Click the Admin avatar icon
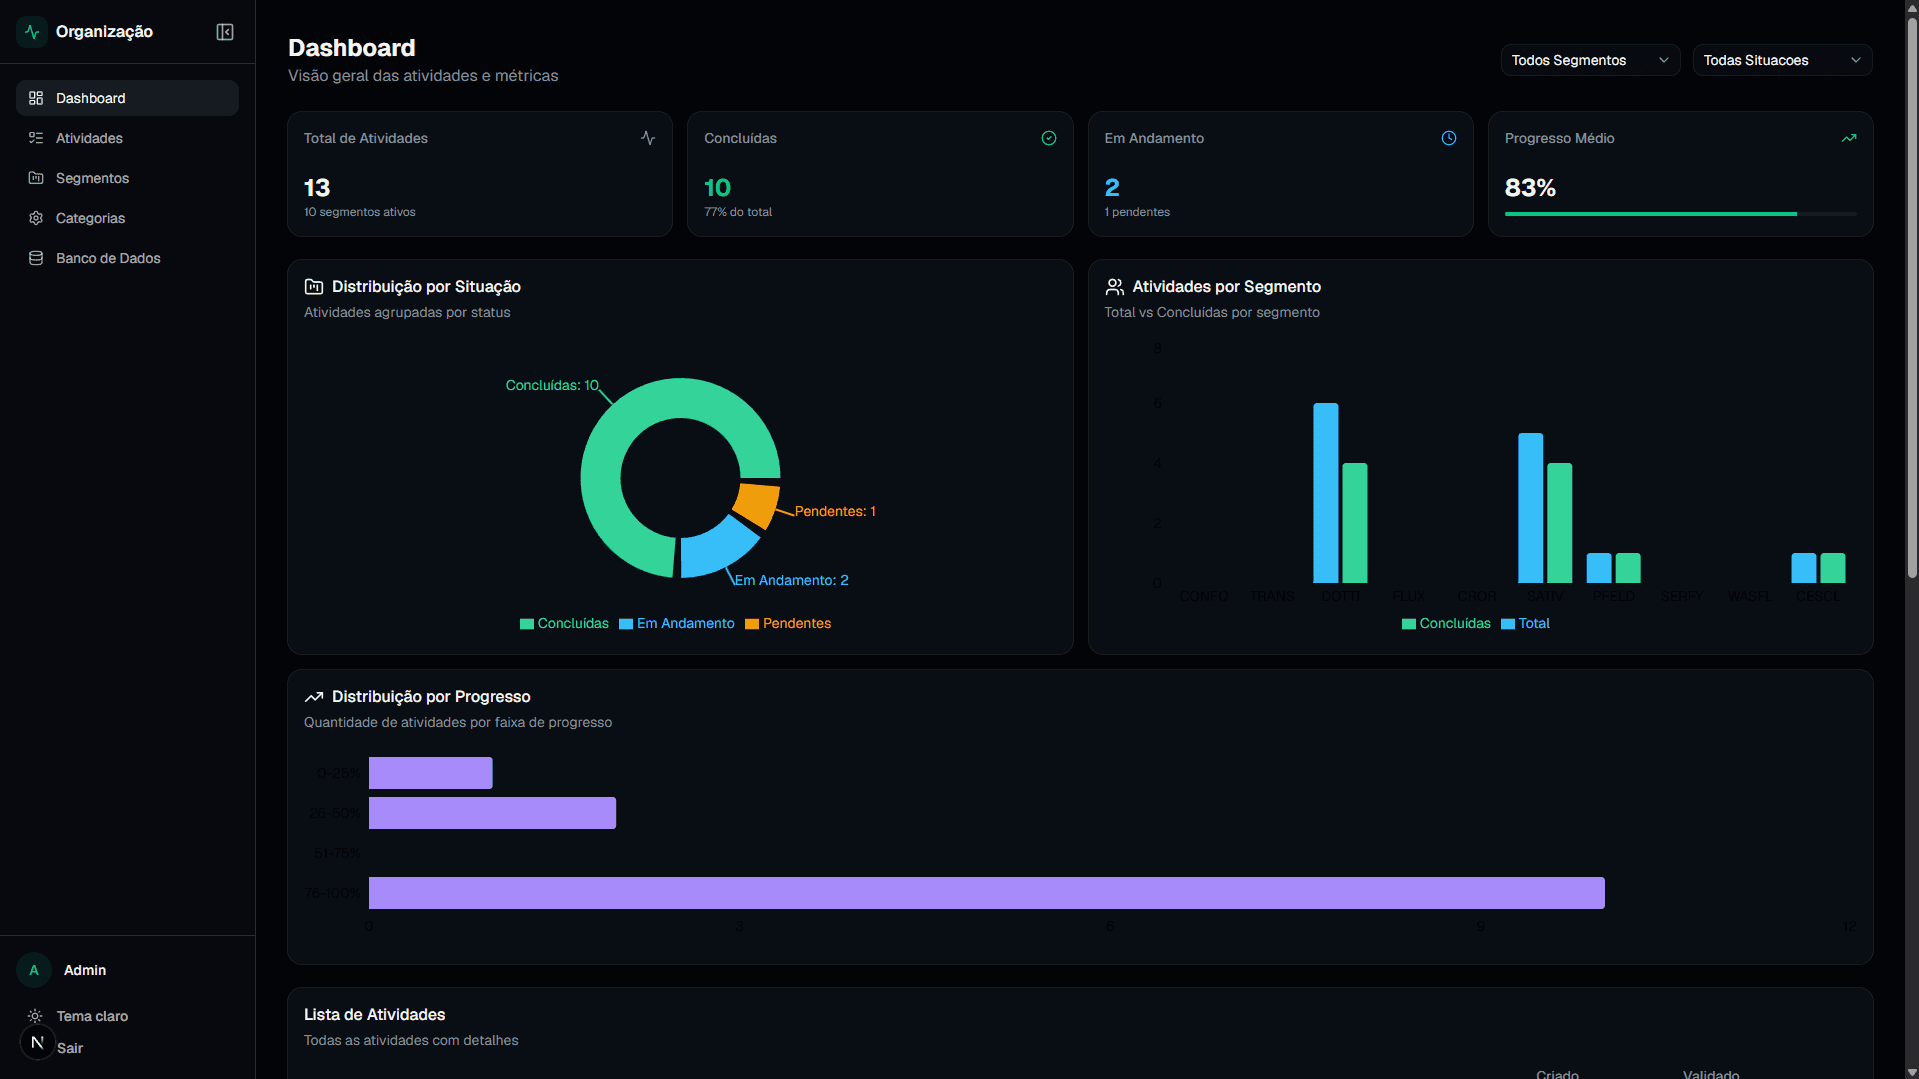 [x=34, y=970]
